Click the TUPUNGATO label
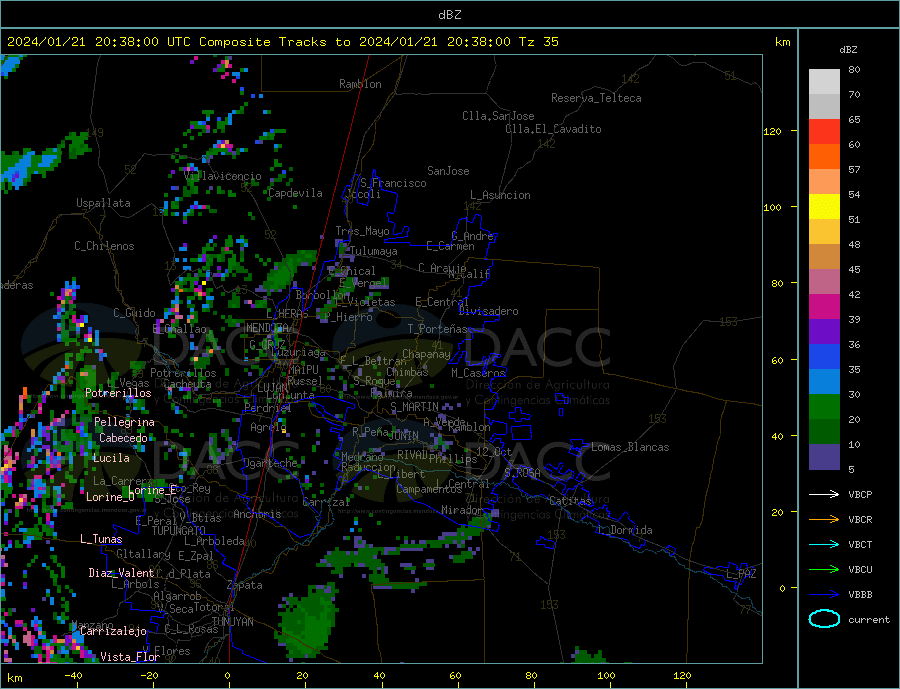This screenshot has width=900, height=689. (178, 531)
